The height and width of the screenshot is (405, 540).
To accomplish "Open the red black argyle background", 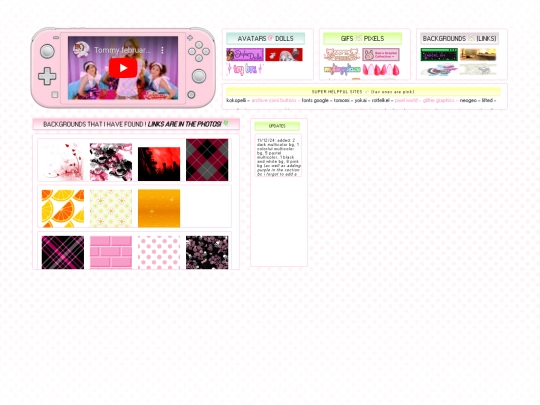I will point(207,160).
